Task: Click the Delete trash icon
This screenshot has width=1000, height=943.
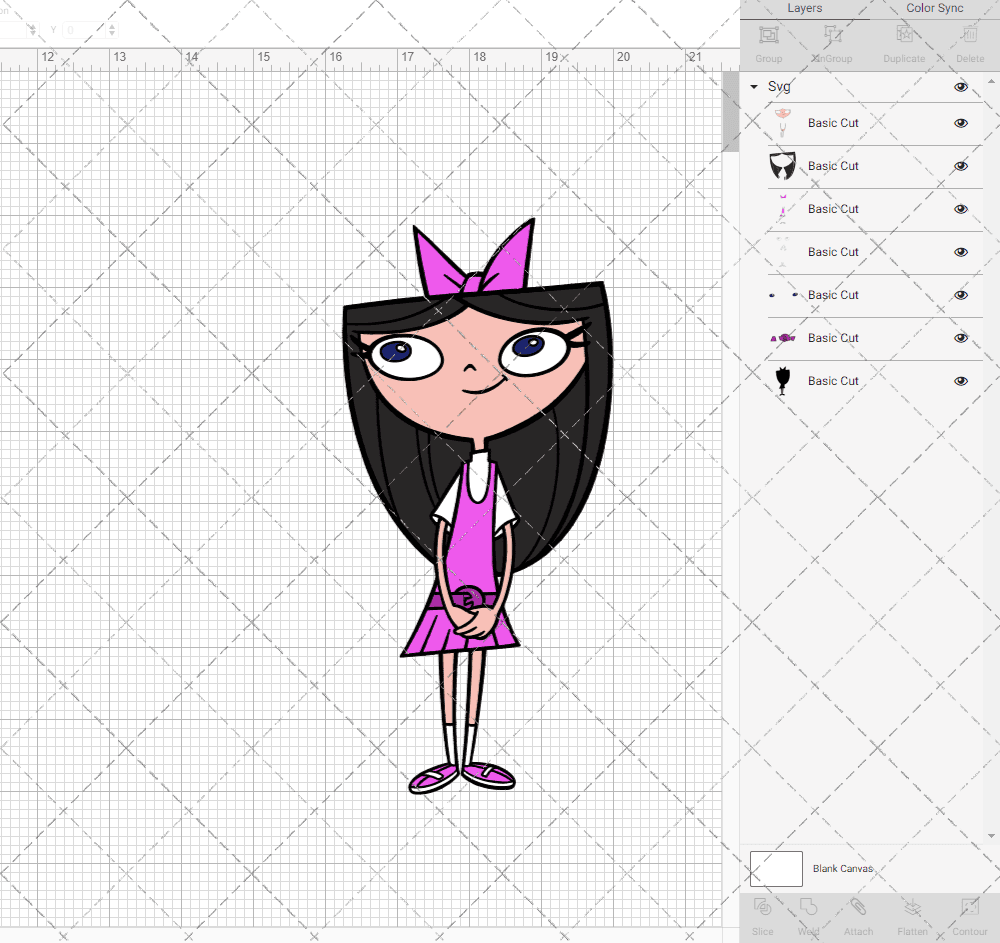Action: click(969, 34)
